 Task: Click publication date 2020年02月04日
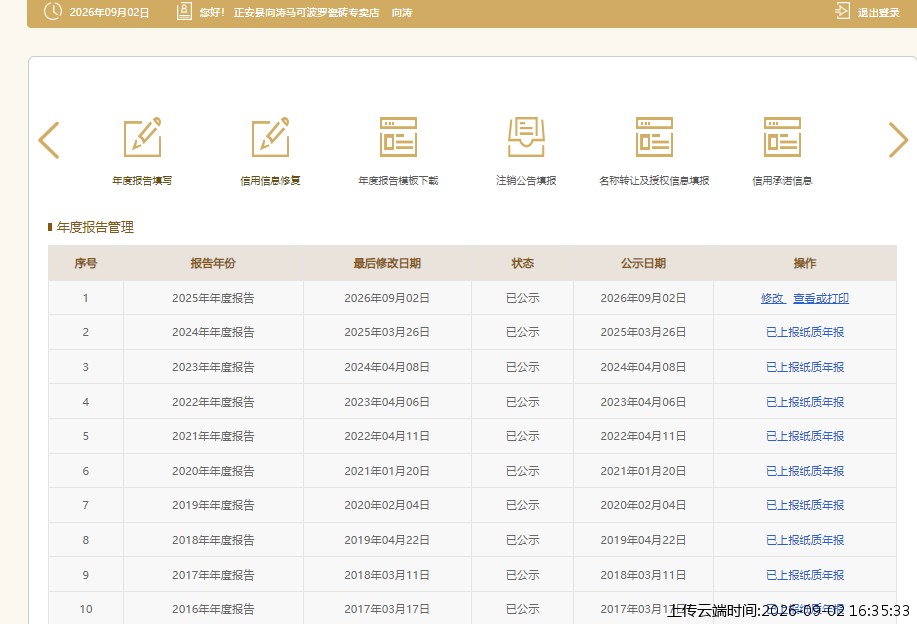coord(643,505)
